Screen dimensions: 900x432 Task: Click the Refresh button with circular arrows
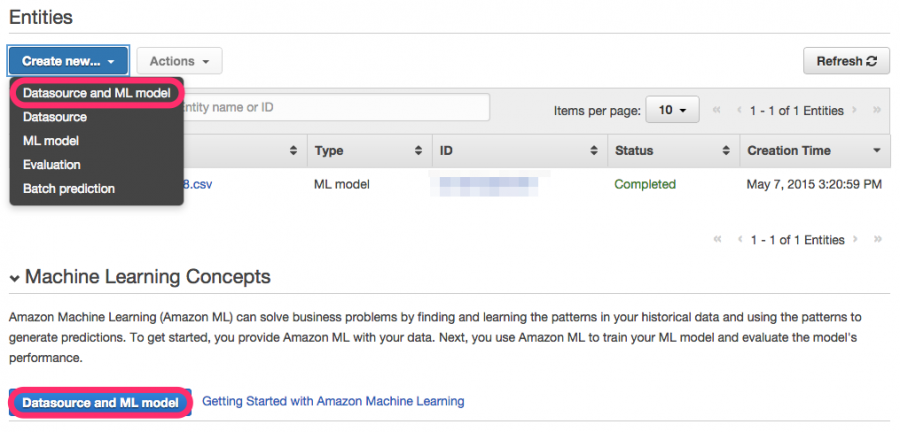846,61
